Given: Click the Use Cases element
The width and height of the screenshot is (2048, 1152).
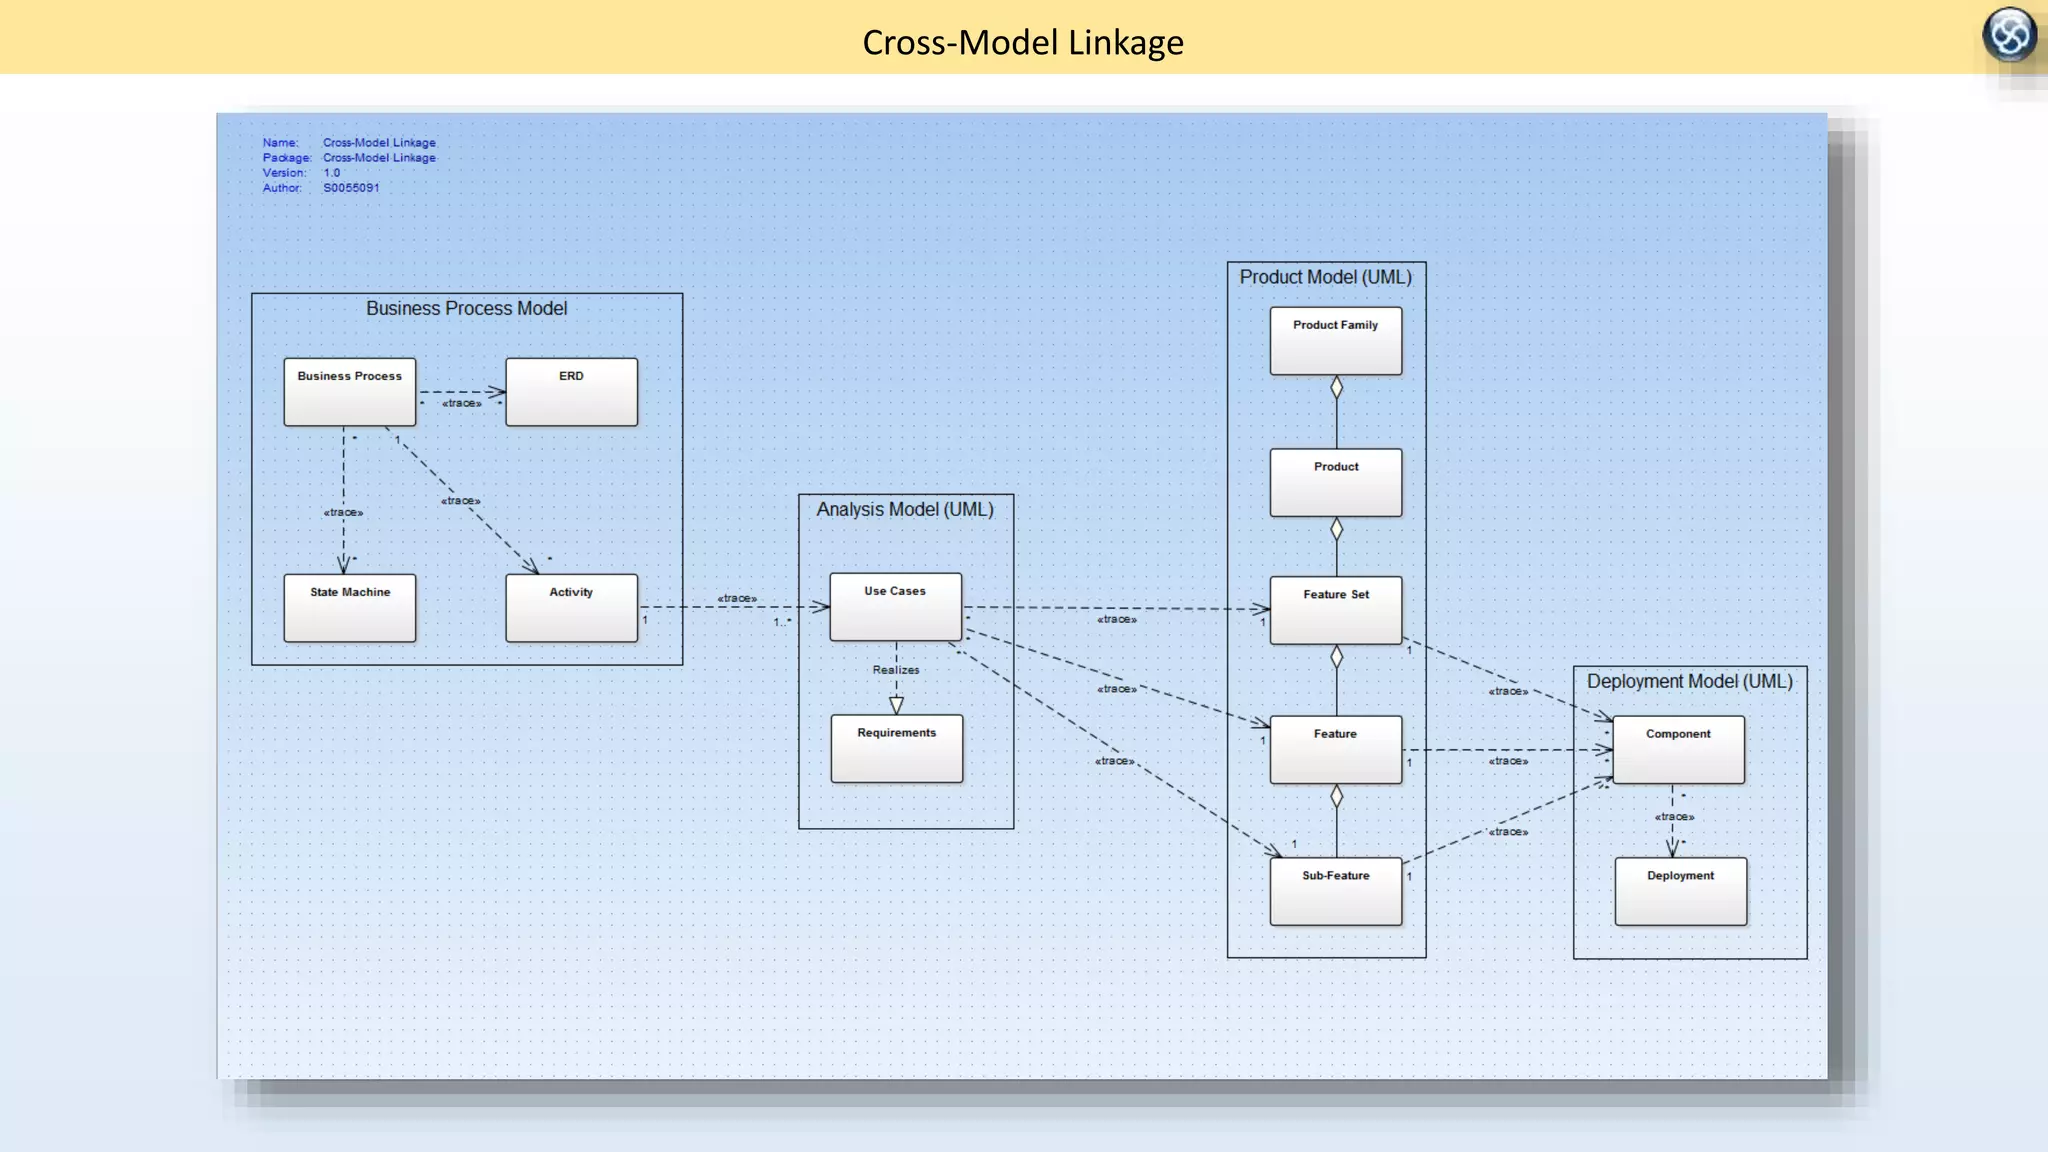Looking at the screenshot, I should (895, 607).
